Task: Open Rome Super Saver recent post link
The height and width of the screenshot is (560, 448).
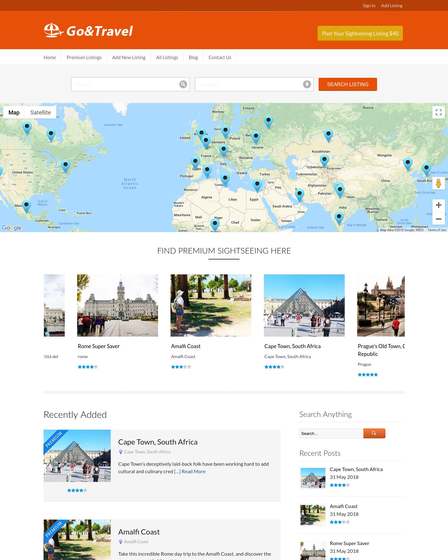Action: [x=349, y=543]
